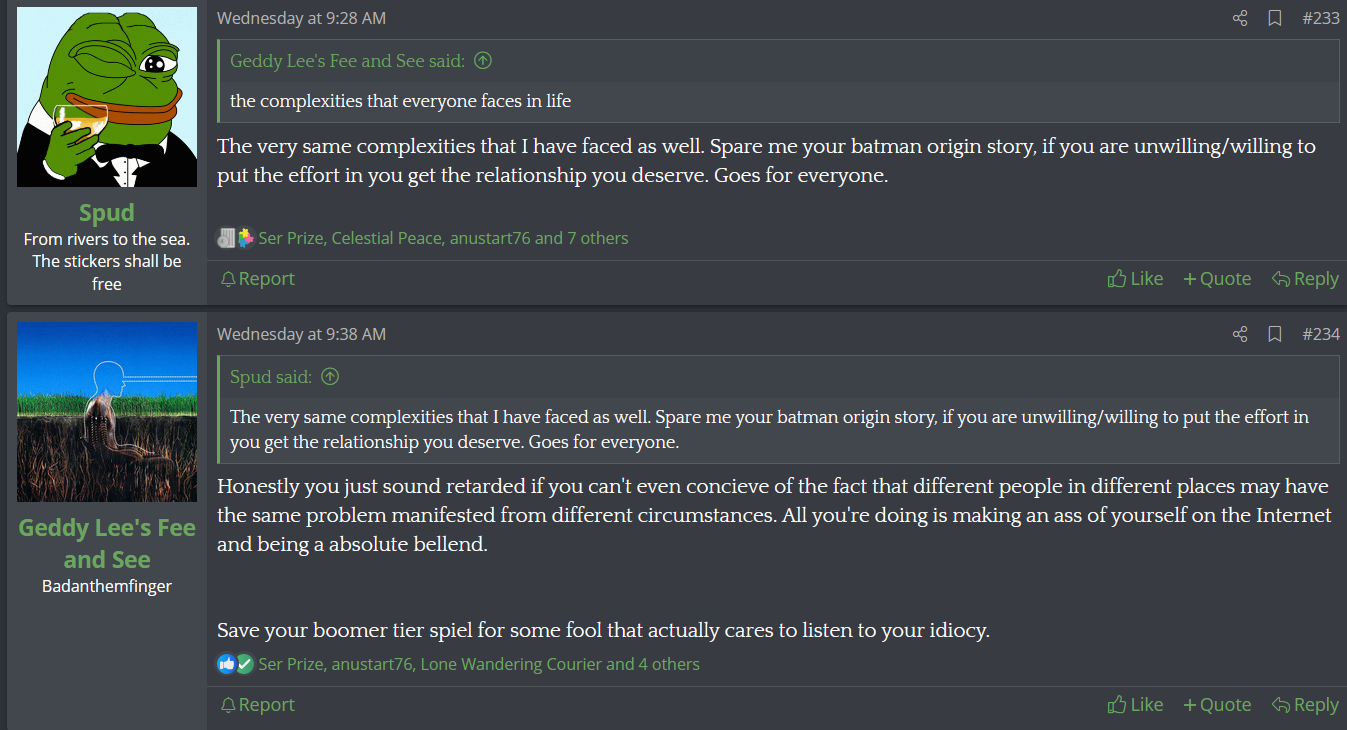Quote post #234
The height and width of the screenshot is (730, 1347).
[1217, 705]
